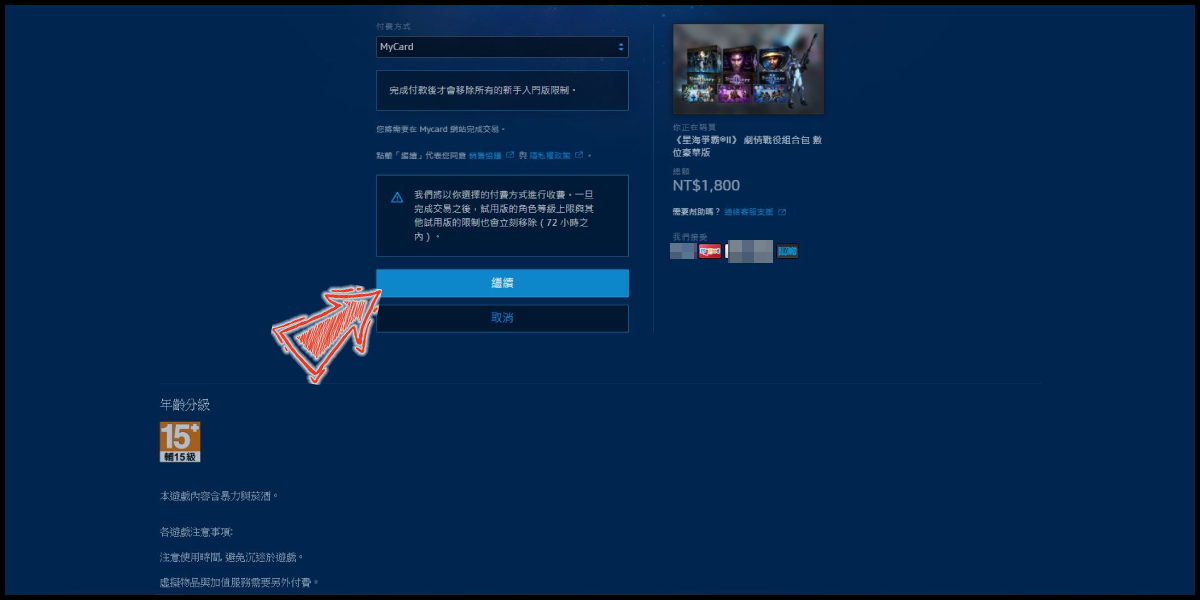1200x600 pixels.
Task: Click the red MyCard payment logo
Action: pos(710,251)
